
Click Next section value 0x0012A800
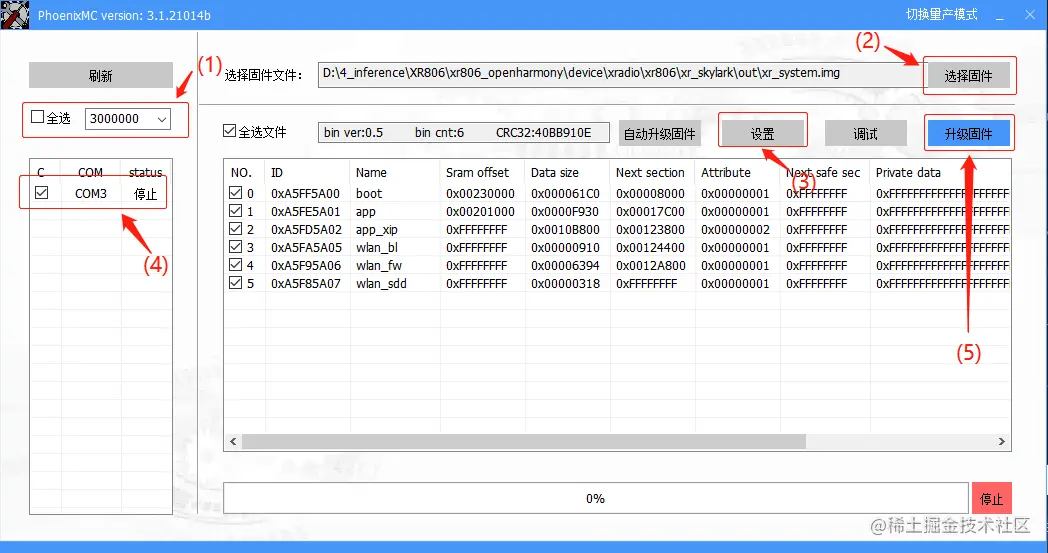click(x=651, y=266)
